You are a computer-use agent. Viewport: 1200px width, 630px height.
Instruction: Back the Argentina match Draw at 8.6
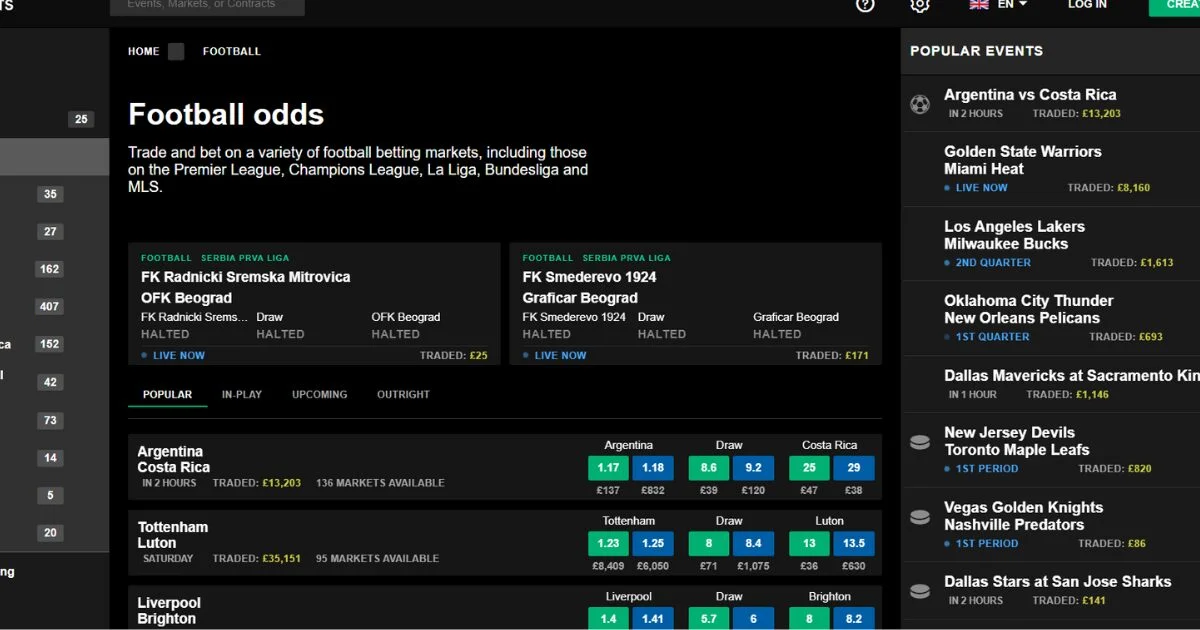[x=709, y=468]
